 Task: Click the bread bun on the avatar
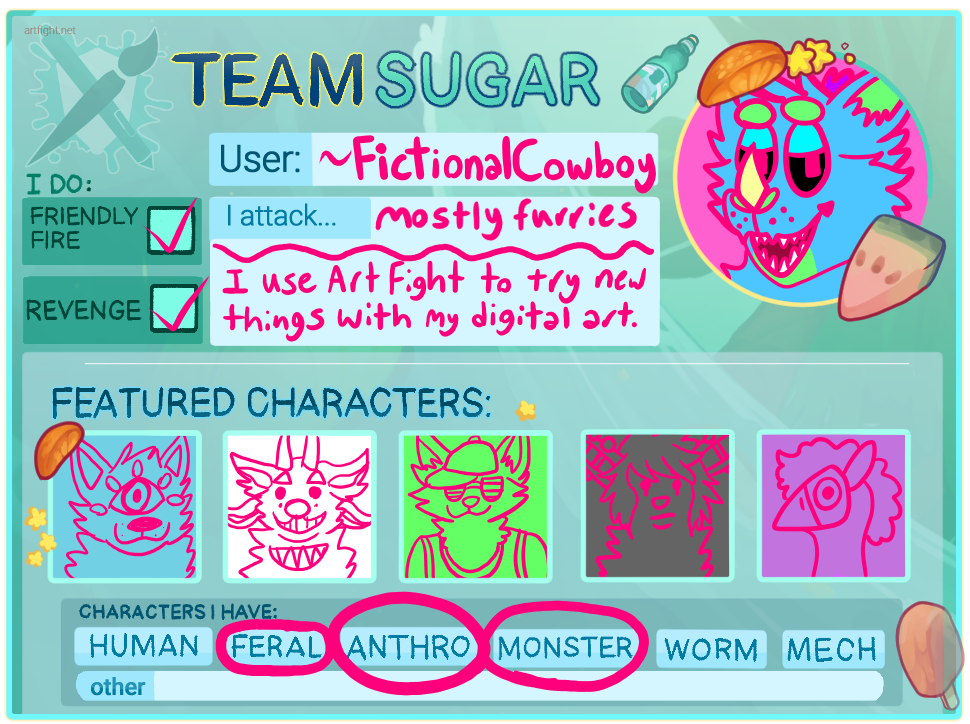point(742,71)
